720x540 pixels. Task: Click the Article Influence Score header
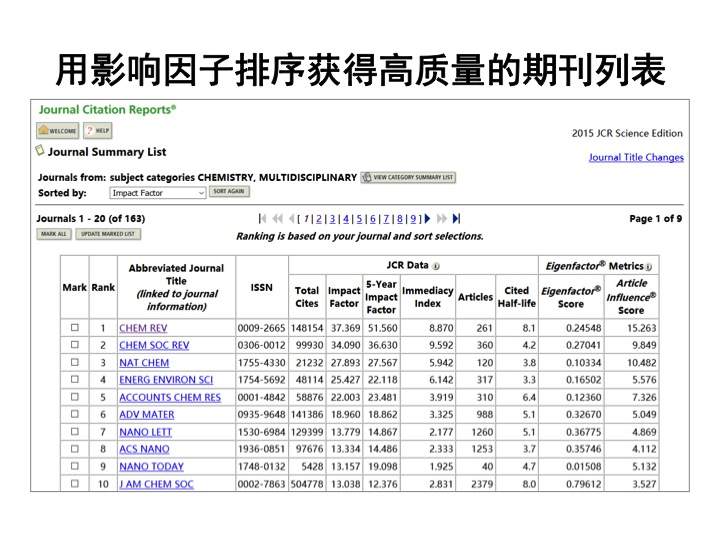tap(631, 297)
